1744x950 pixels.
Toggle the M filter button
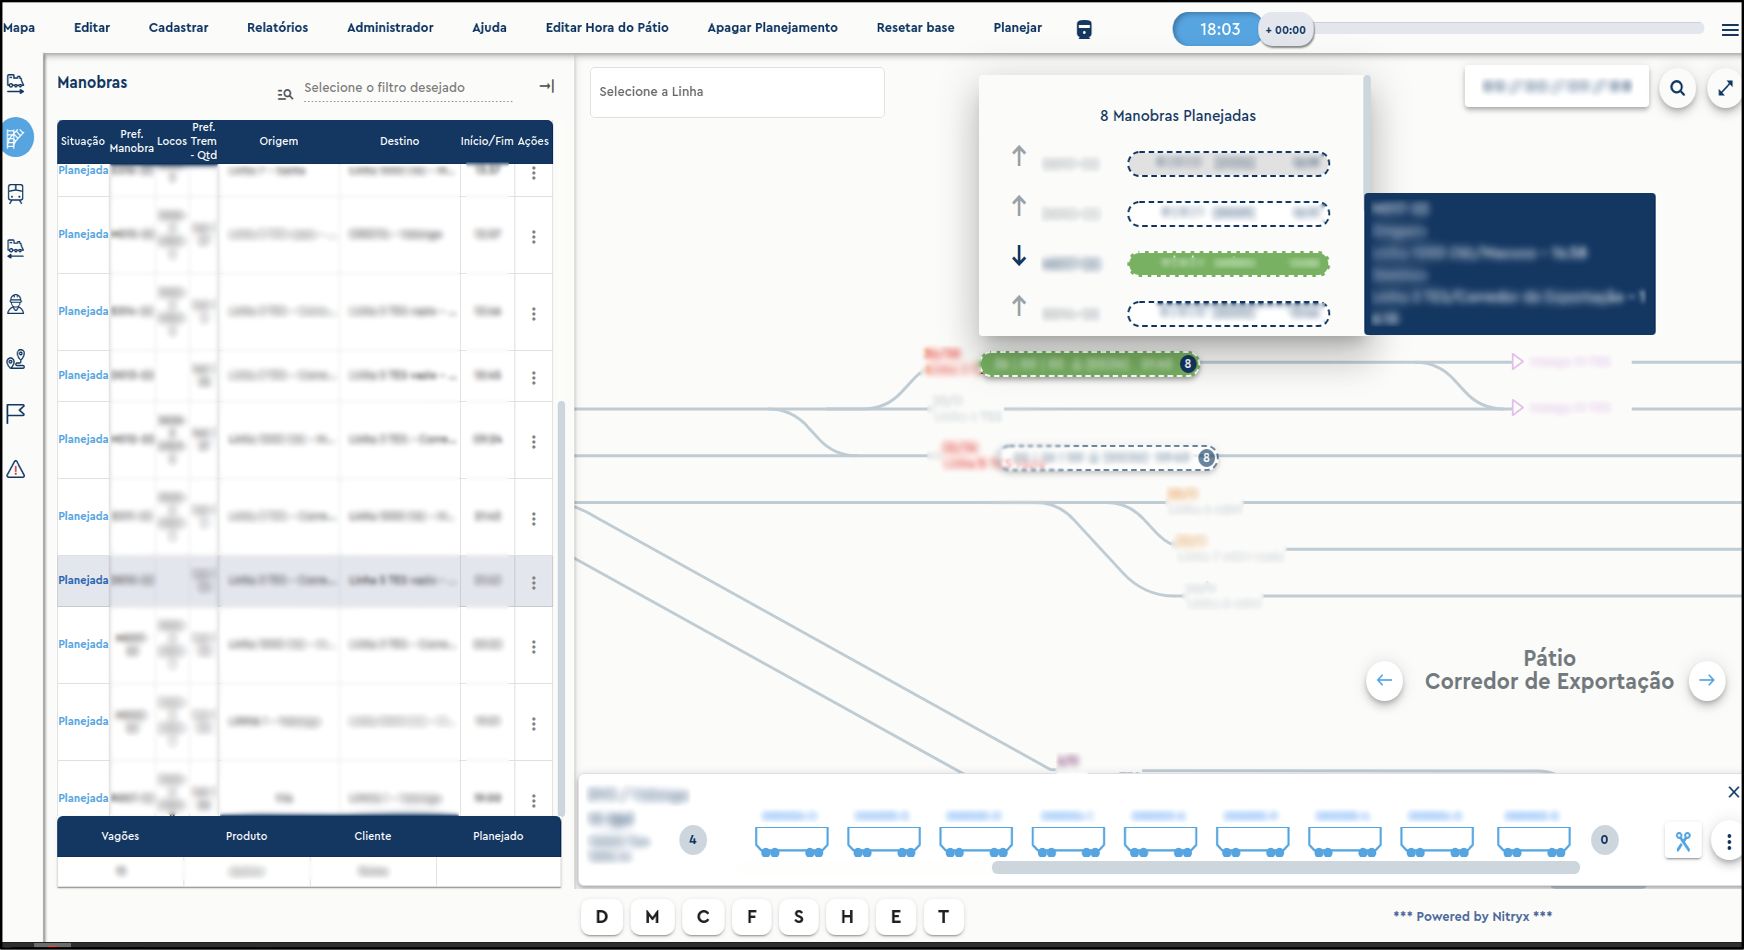[x=652, y=917]
